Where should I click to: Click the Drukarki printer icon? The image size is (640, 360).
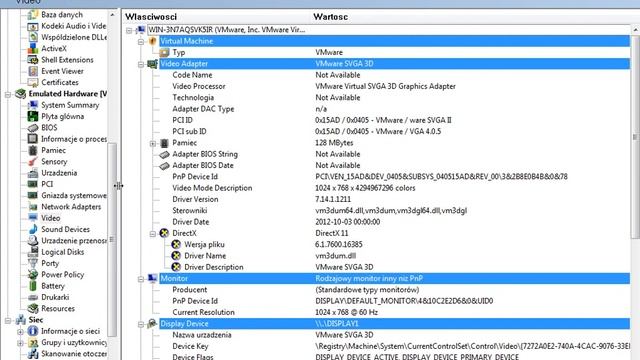click(x=33, y=297)
